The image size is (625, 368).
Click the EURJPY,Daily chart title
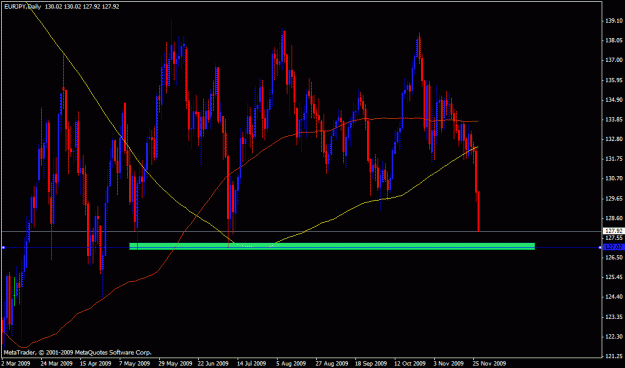coord(22,7)
